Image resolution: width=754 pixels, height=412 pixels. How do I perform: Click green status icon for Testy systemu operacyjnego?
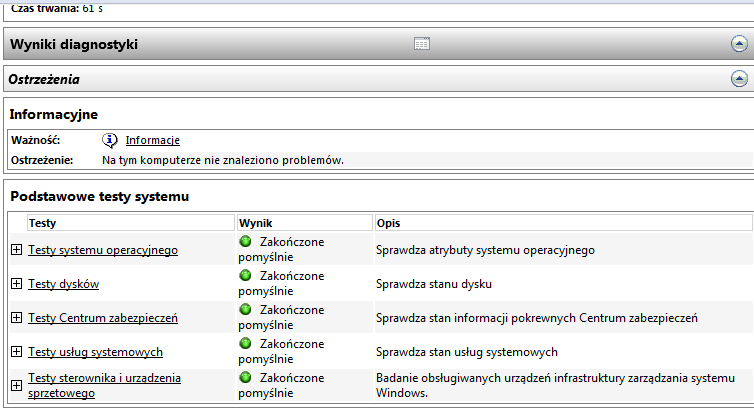point(245,242)
